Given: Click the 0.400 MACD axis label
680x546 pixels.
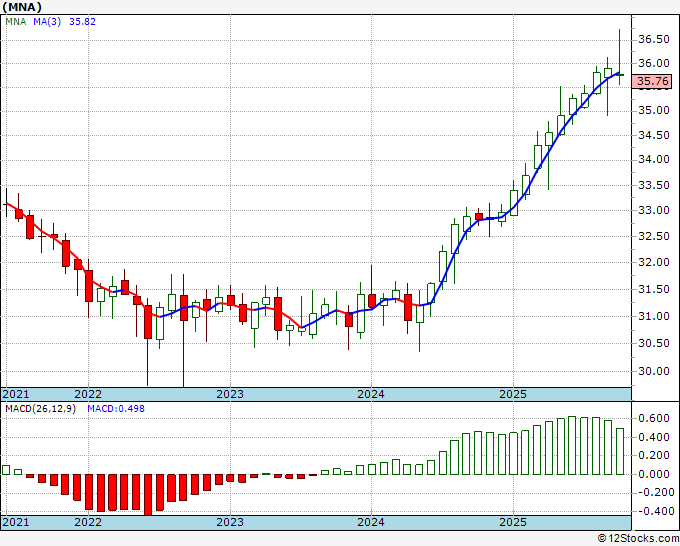Looking at the screenshot, I should coord(654,437).
